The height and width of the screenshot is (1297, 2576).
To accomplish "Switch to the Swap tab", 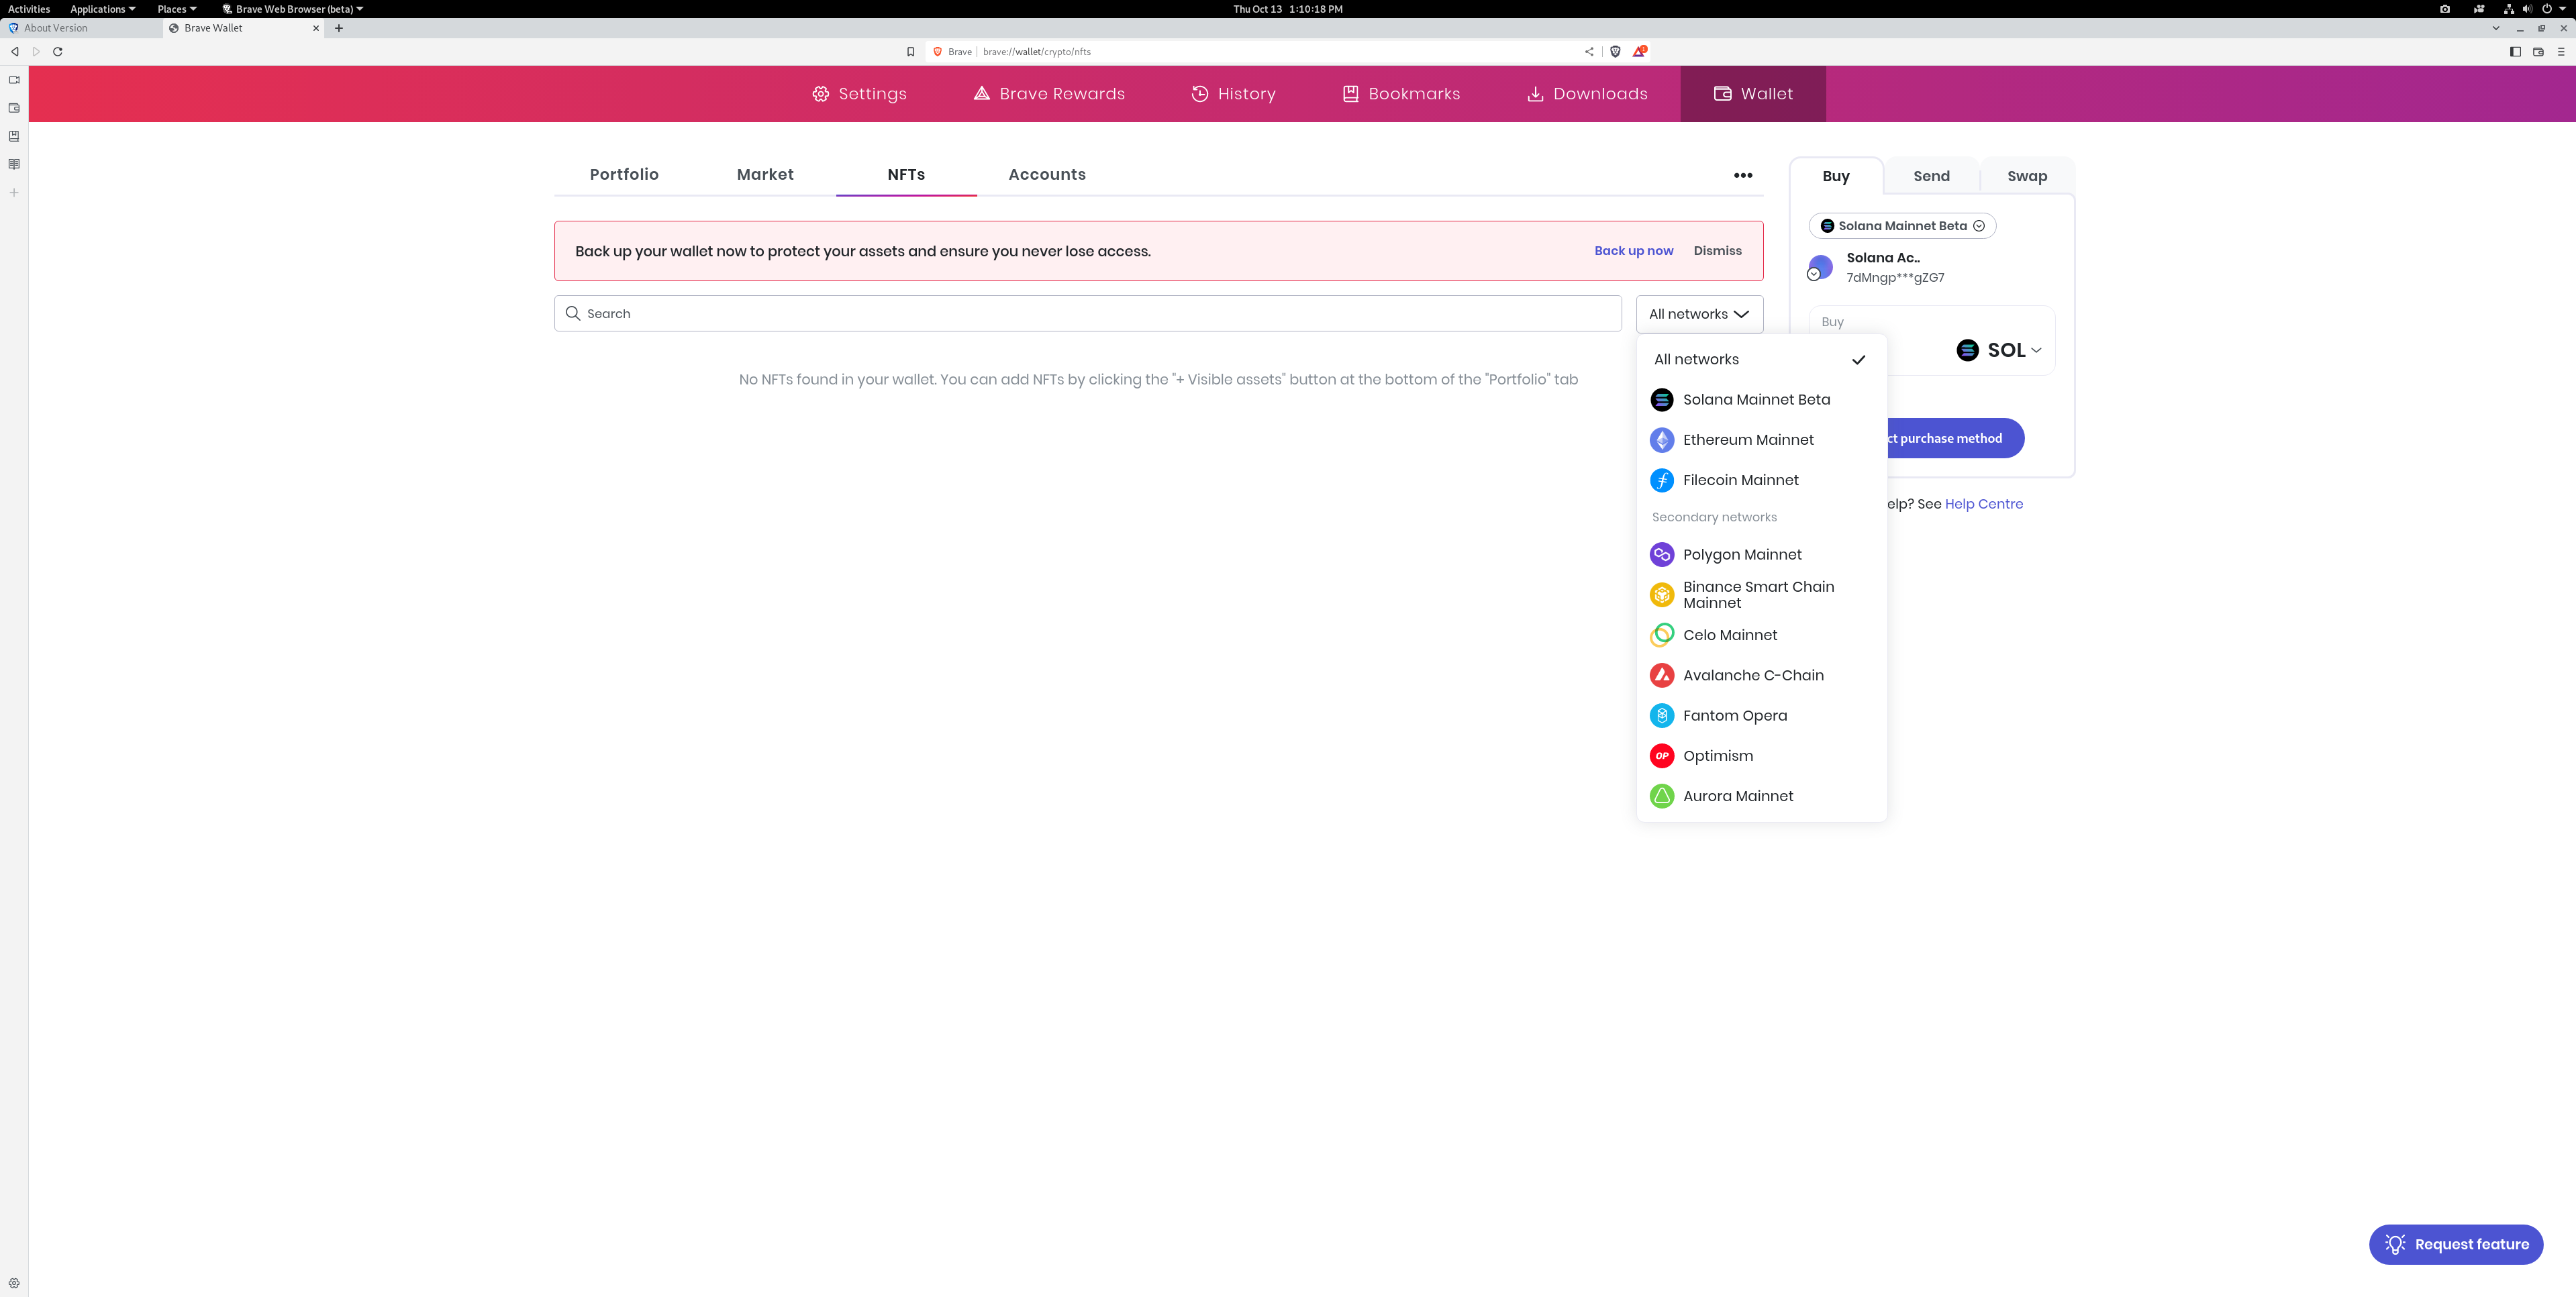I will 2026,175.
